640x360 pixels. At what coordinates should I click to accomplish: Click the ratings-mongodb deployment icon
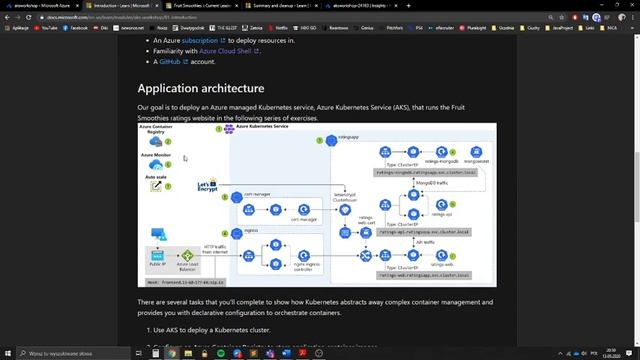click(441, 152)
